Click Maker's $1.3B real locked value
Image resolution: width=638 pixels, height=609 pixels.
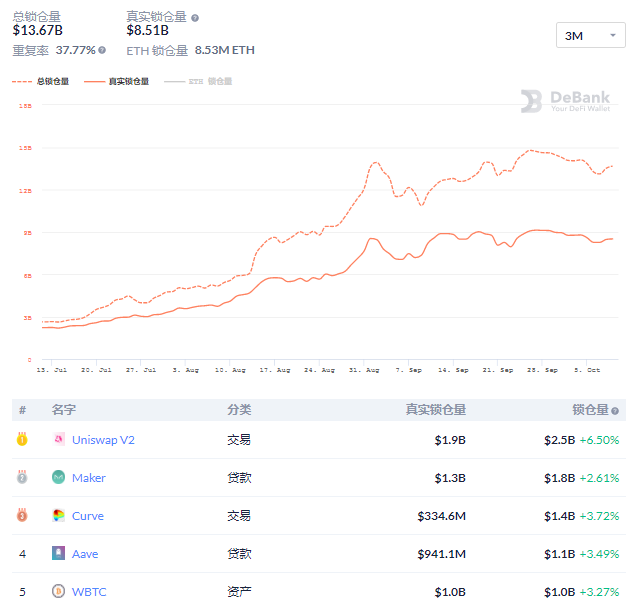tap(450, 478)
